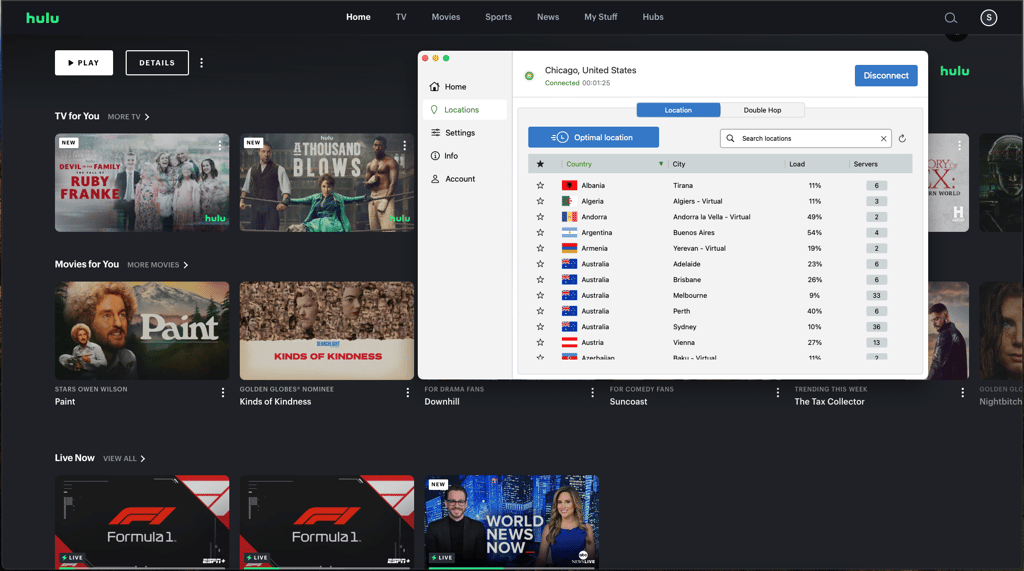
Task: Open options menu for Kinds of Kindness
Action: [x=408, y=393]
